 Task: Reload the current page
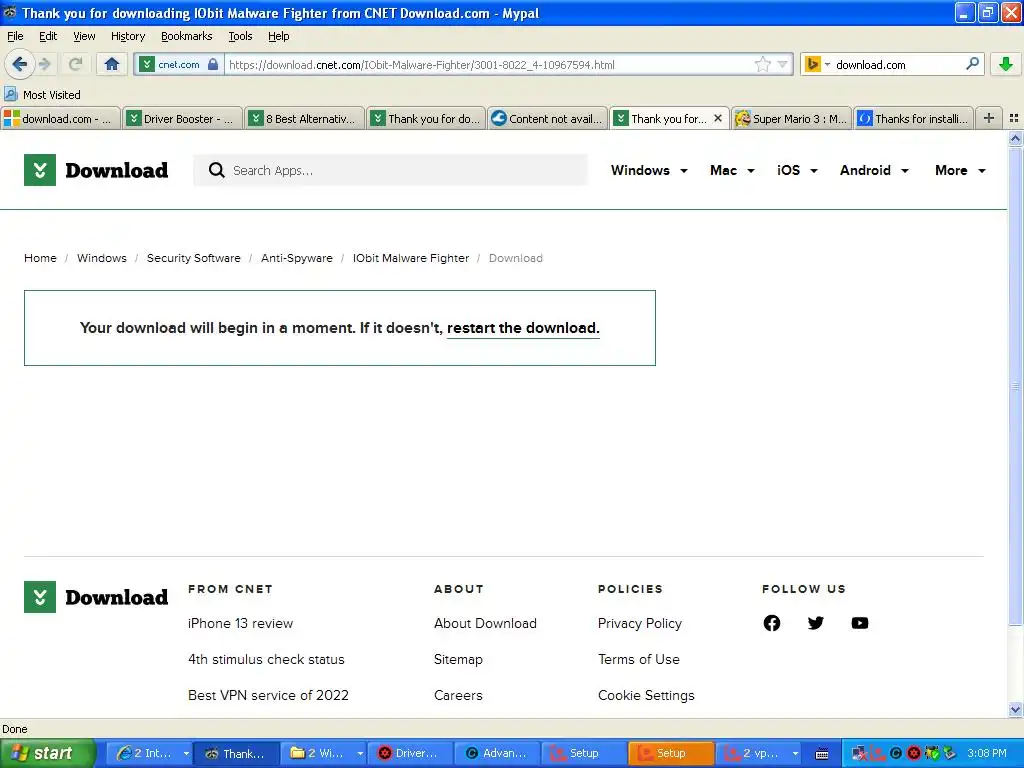tap(75, 64)
